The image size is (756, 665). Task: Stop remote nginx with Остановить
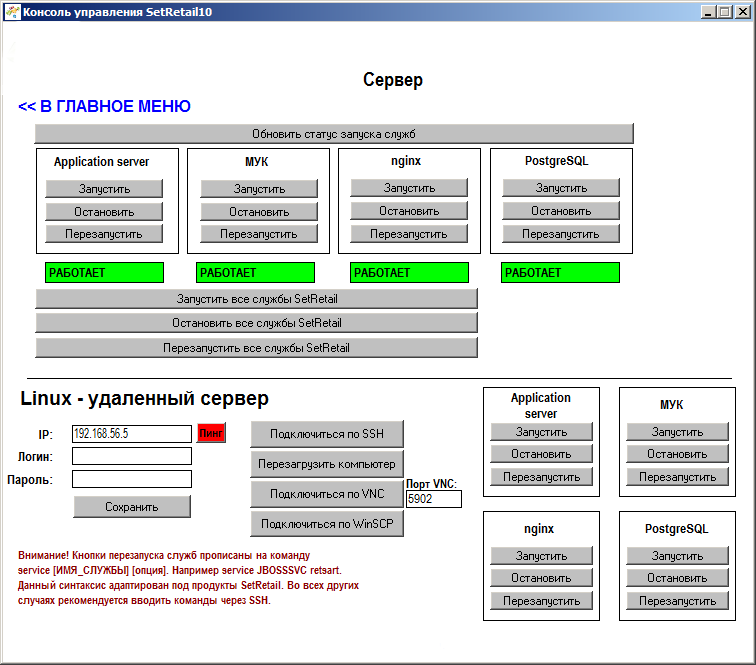tap(541, 578)
